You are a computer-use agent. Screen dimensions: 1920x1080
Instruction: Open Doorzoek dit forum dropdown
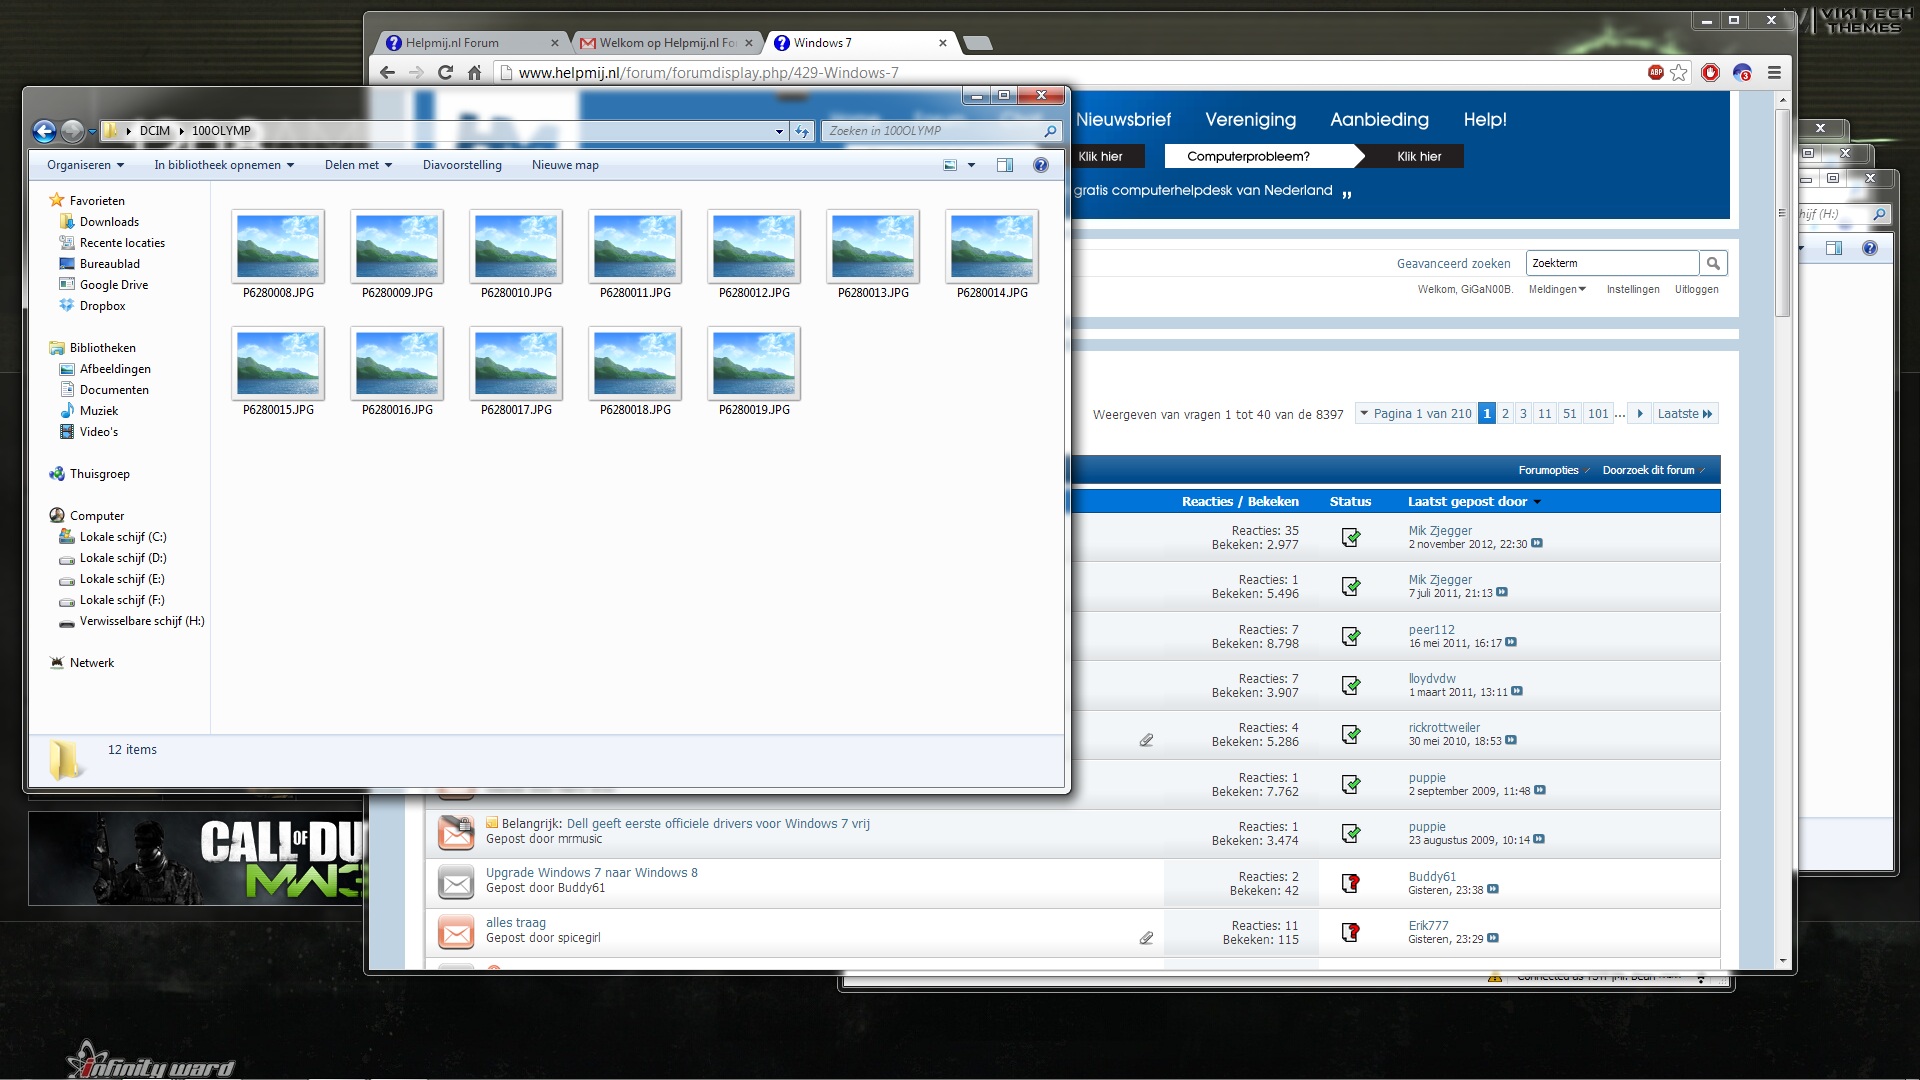(x=1653, y=470)
